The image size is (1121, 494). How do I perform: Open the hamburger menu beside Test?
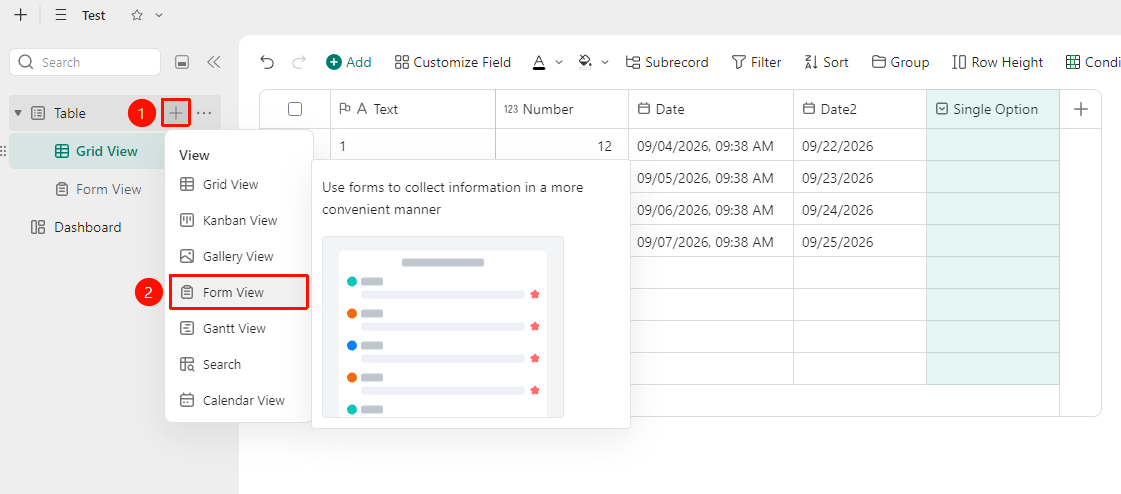[61, 15]
